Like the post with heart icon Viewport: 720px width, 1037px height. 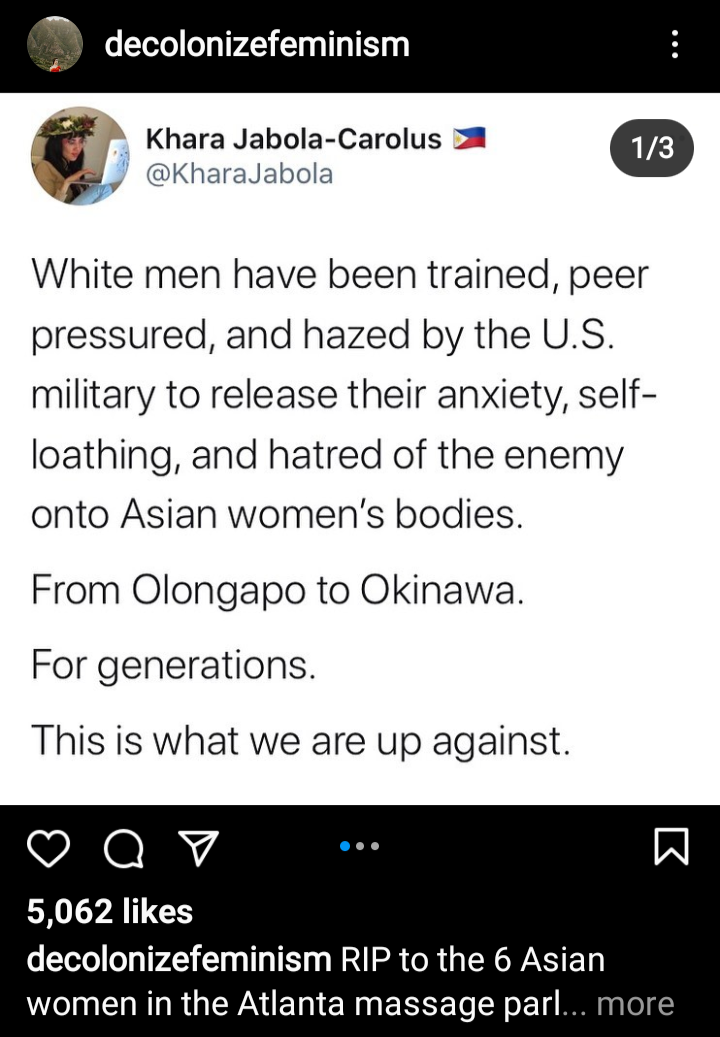[48, 849]
